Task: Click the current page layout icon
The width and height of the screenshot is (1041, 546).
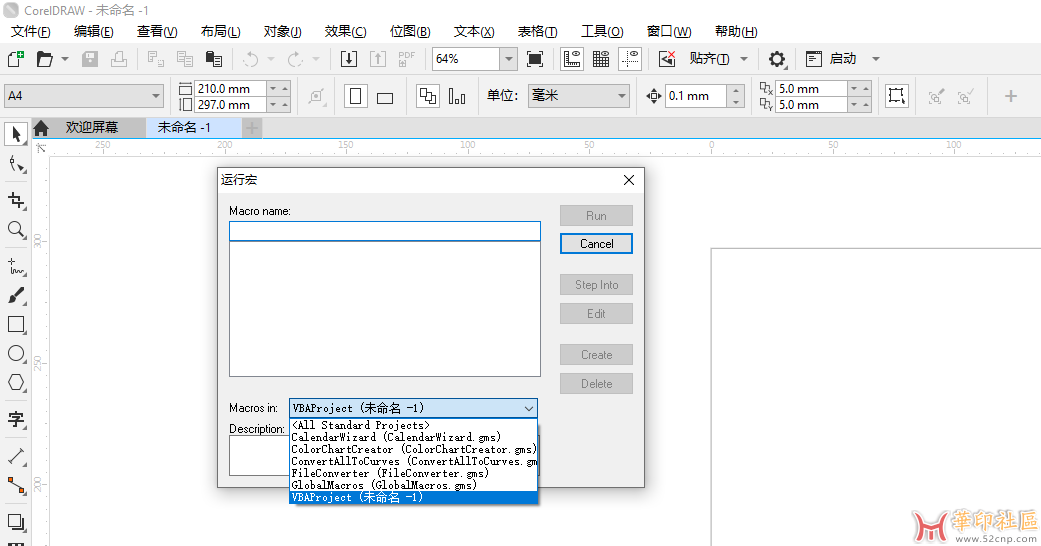Action: 457,96
